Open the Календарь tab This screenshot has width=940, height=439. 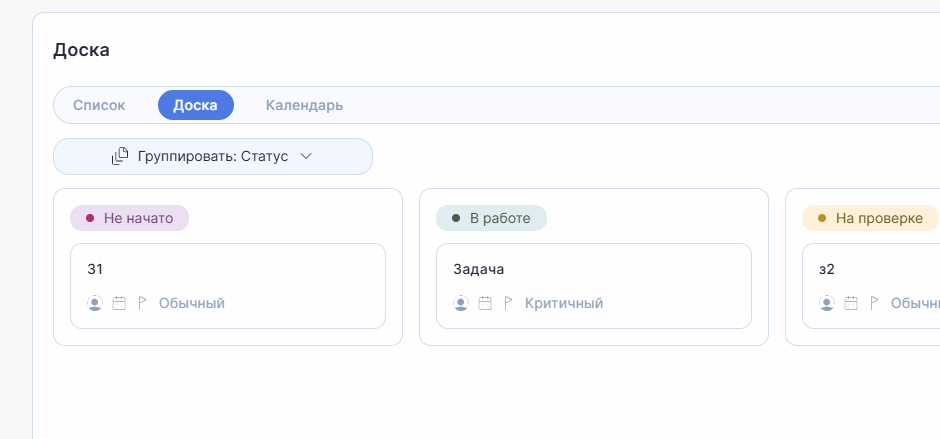304,105
